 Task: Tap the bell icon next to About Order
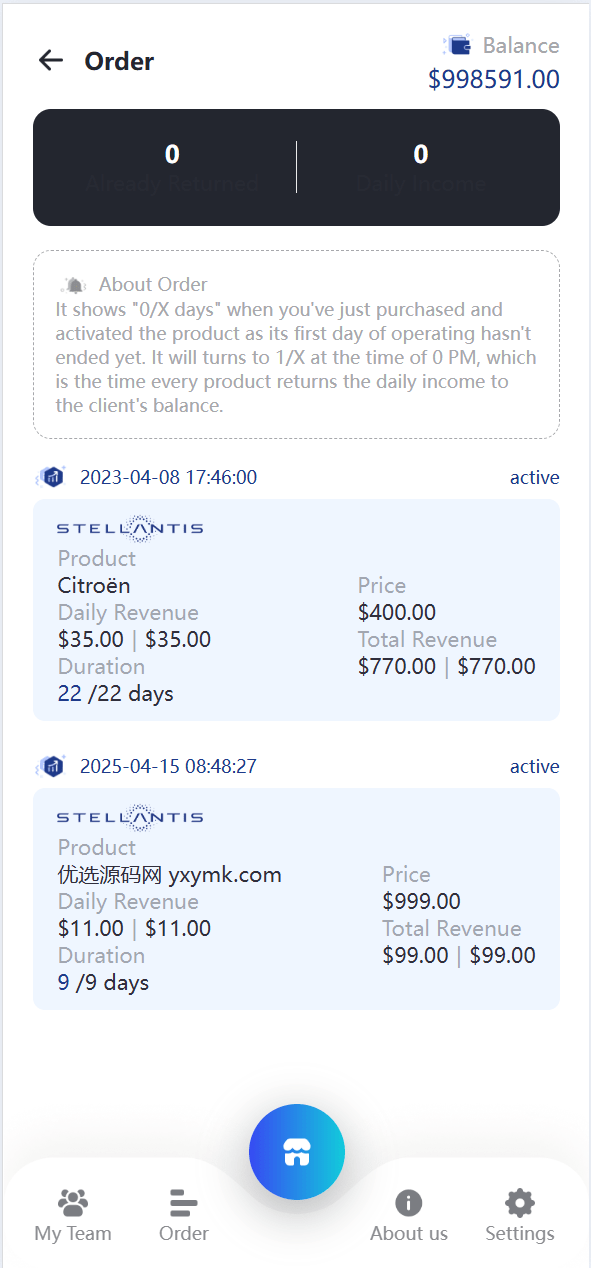pos(75,285)
